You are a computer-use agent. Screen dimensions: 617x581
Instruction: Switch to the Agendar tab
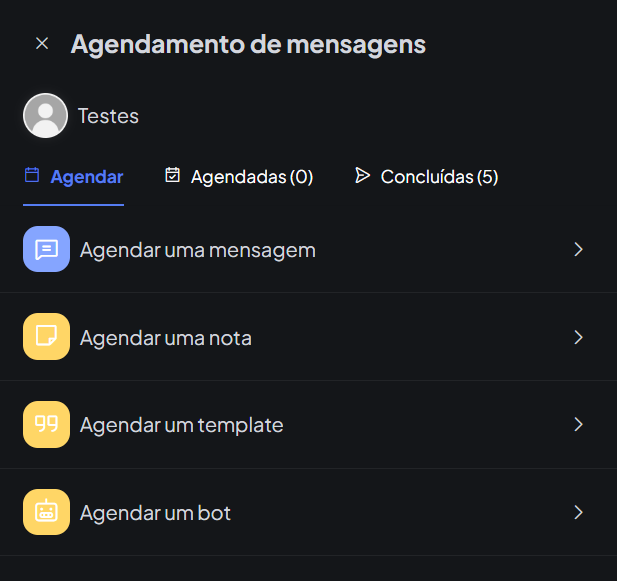[x=86, y=177]
